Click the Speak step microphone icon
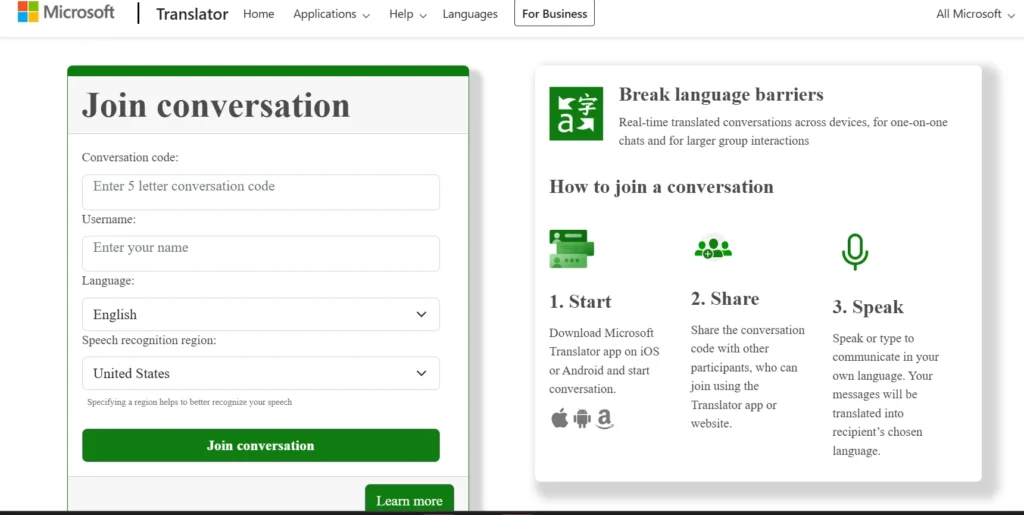The image size is (1024, 515). (x=855, y=252)
